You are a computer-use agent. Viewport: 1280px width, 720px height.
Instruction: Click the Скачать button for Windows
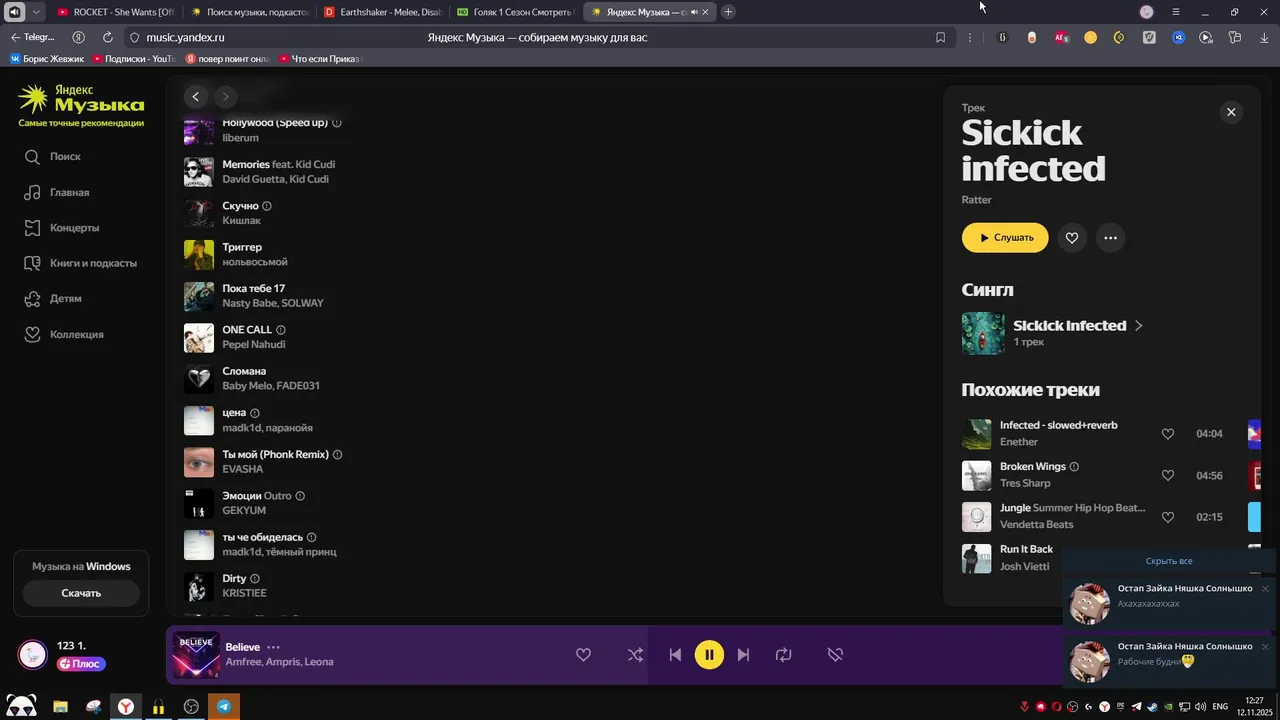click(x=81, y=593)
